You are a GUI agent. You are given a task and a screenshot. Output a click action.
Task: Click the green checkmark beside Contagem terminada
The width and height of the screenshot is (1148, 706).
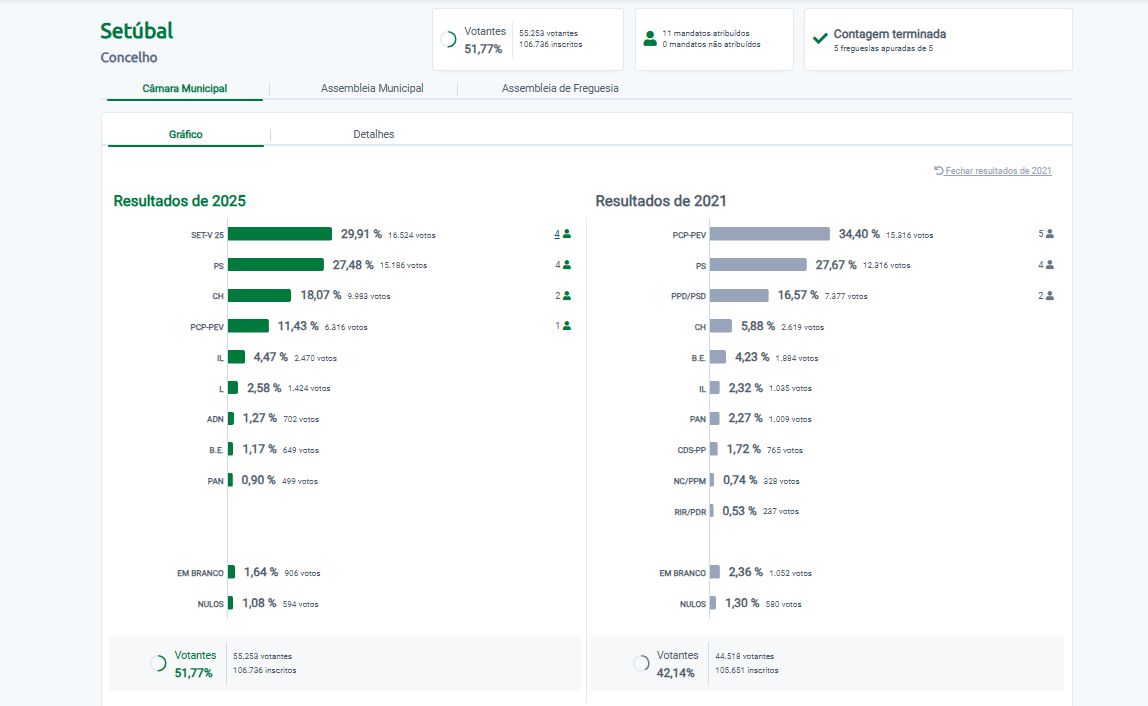820,39
